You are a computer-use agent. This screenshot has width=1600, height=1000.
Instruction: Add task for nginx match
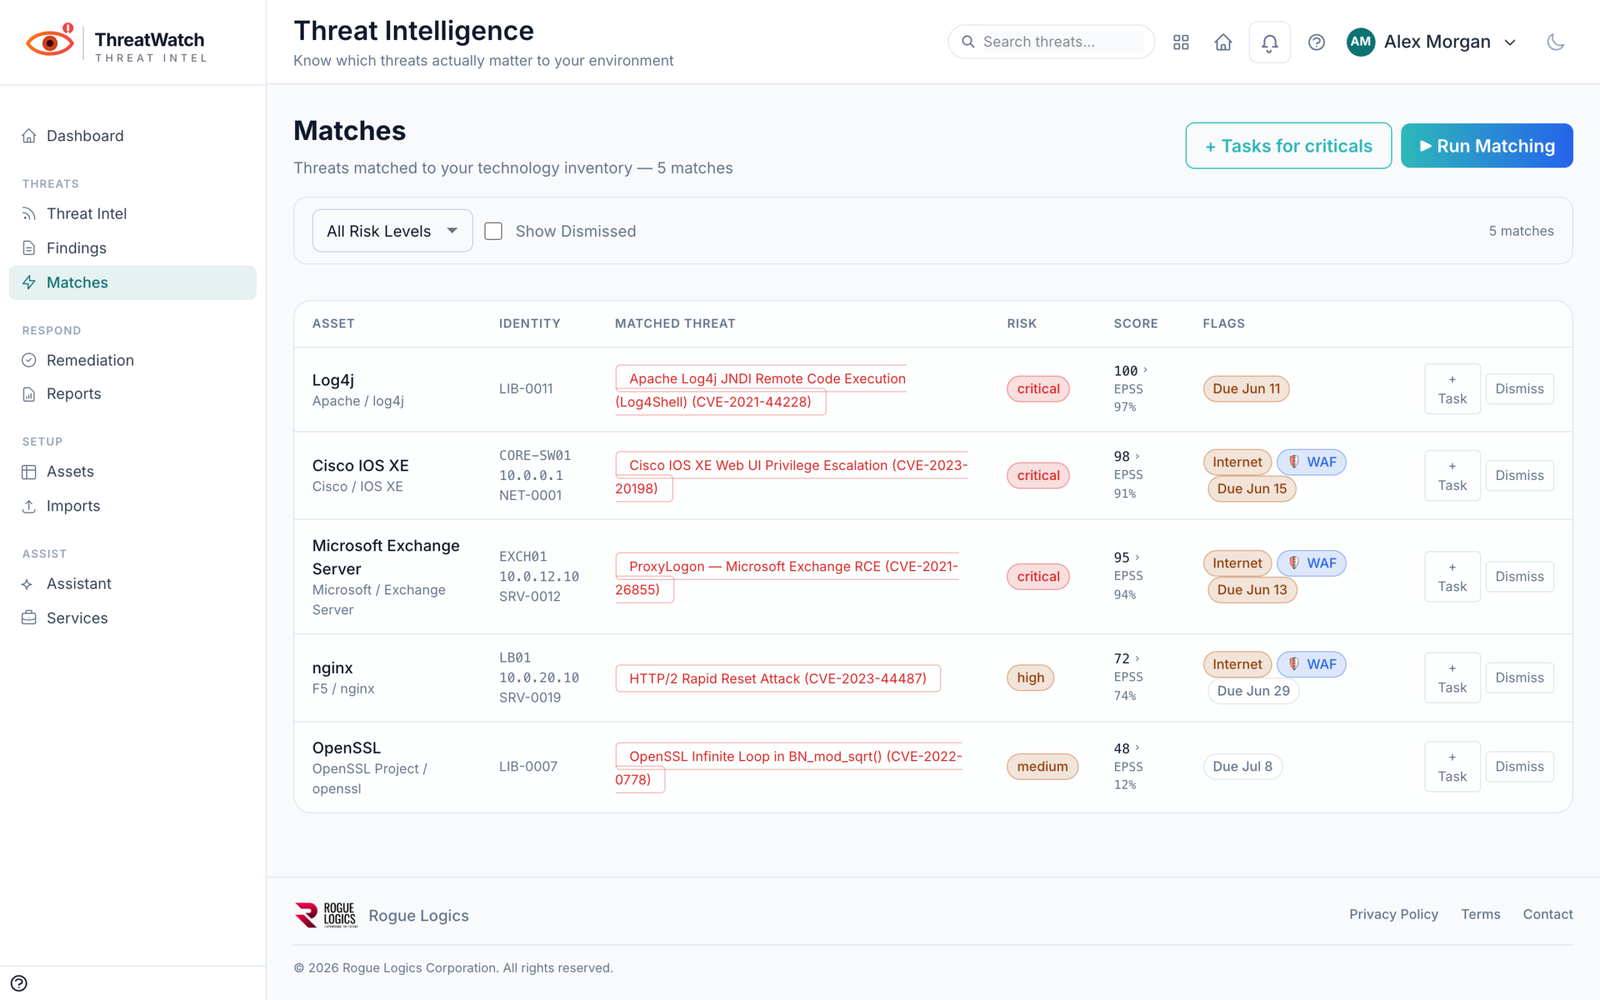1452,678
